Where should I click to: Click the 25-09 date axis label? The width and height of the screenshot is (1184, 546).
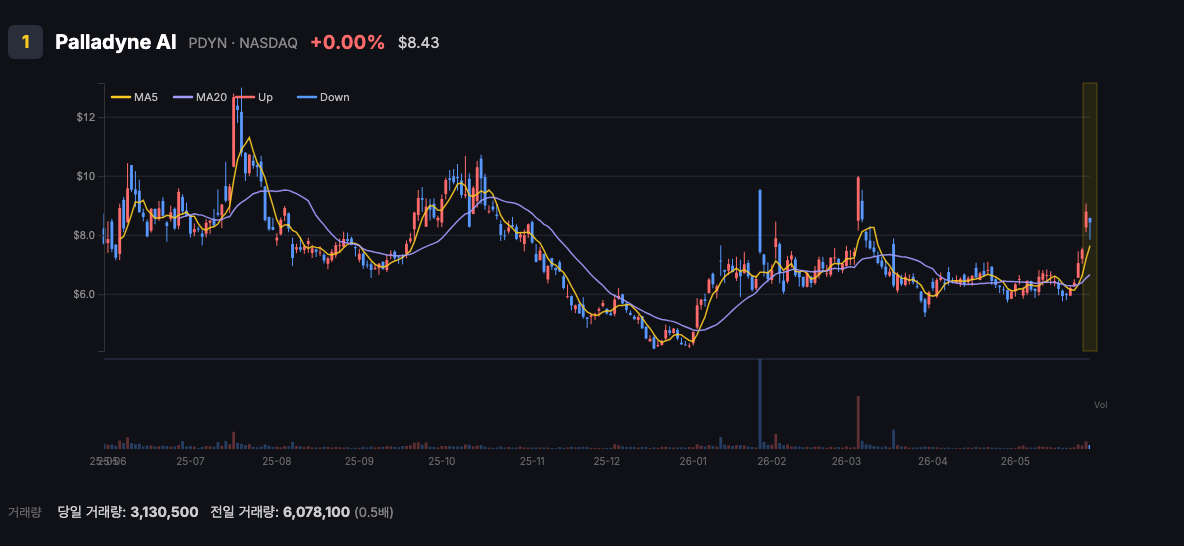[x=359, y=461]
